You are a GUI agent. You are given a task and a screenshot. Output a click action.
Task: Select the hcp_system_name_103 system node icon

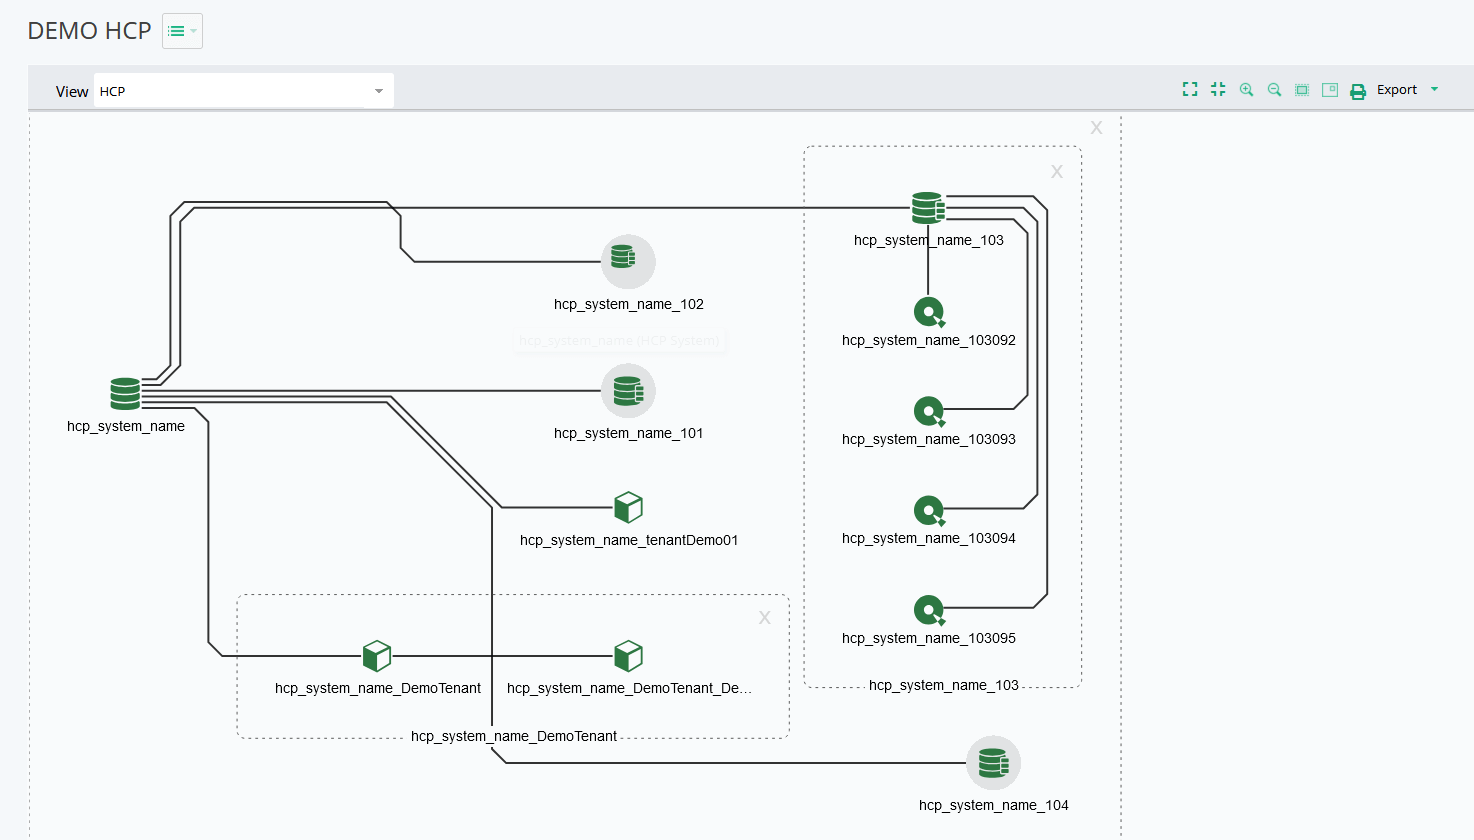[928, 208]
